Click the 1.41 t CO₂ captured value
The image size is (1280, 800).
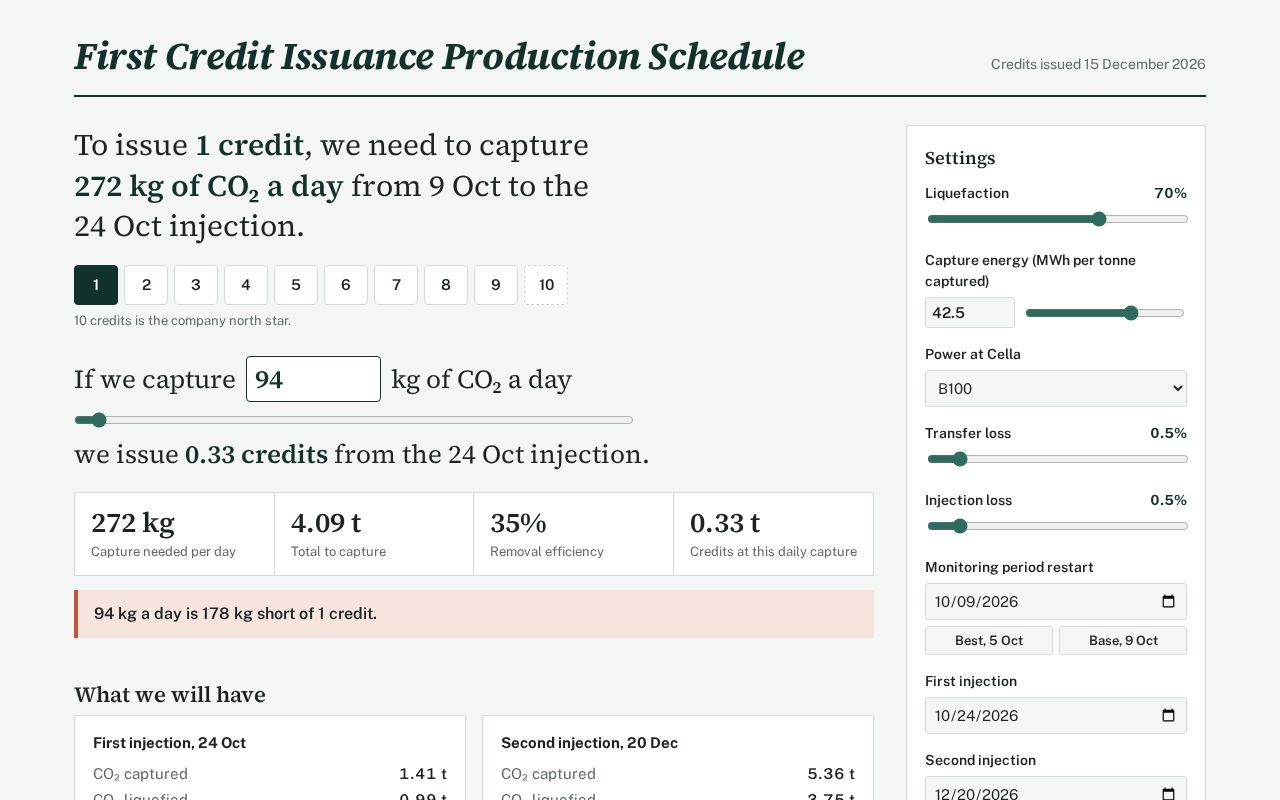click(x=423, y=774)
